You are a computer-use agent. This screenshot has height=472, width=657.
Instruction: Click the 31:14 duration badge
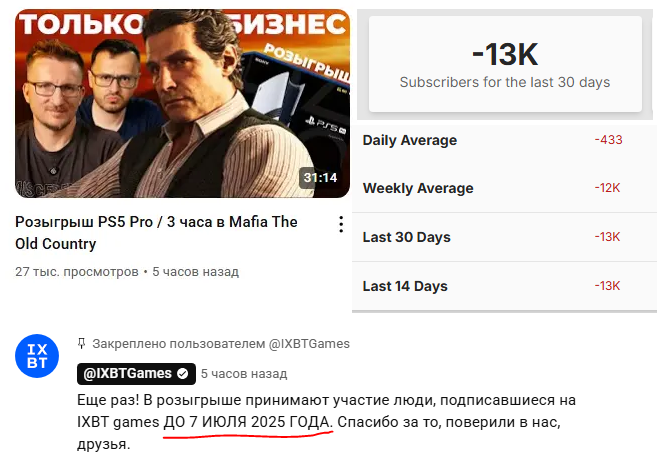coord(321,178)
